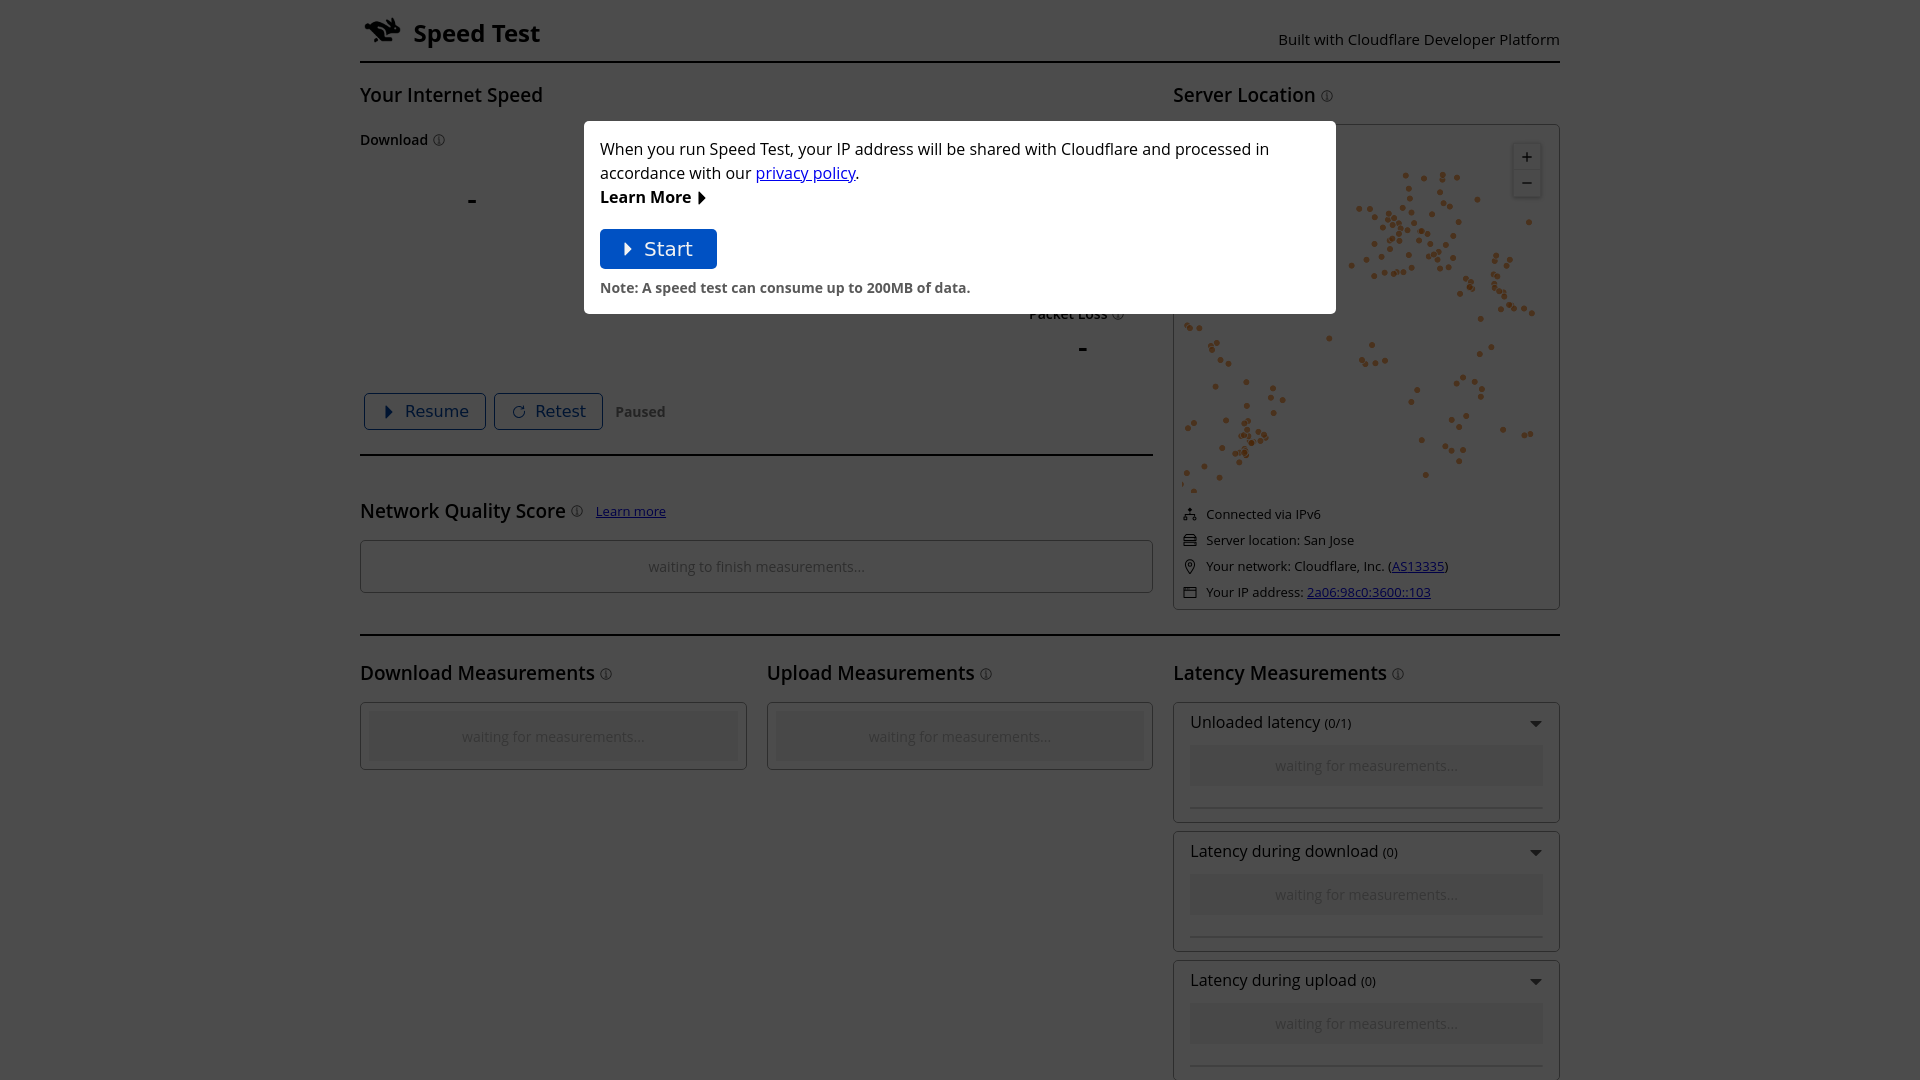
Task: Open the privacy policy link
Action: 805,173
